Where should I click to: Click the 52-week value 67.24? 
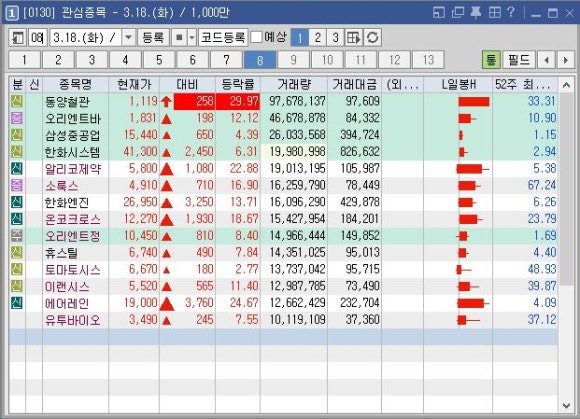point(542,185)
